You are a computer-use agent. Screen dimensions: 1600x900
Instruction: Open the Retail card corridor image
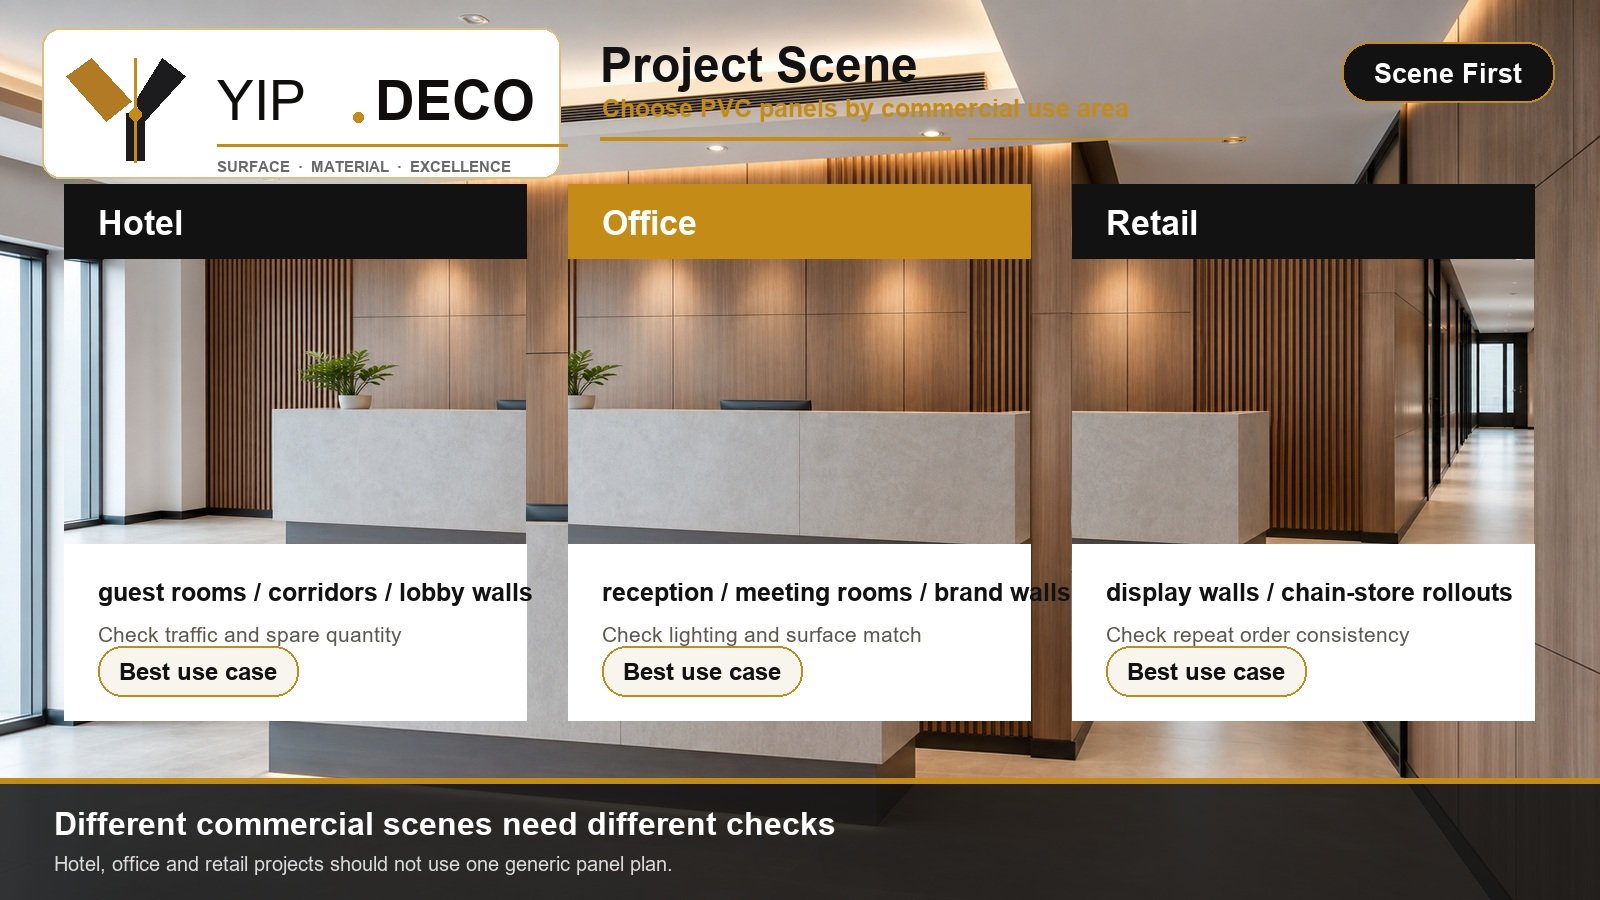pos(1303,401)
